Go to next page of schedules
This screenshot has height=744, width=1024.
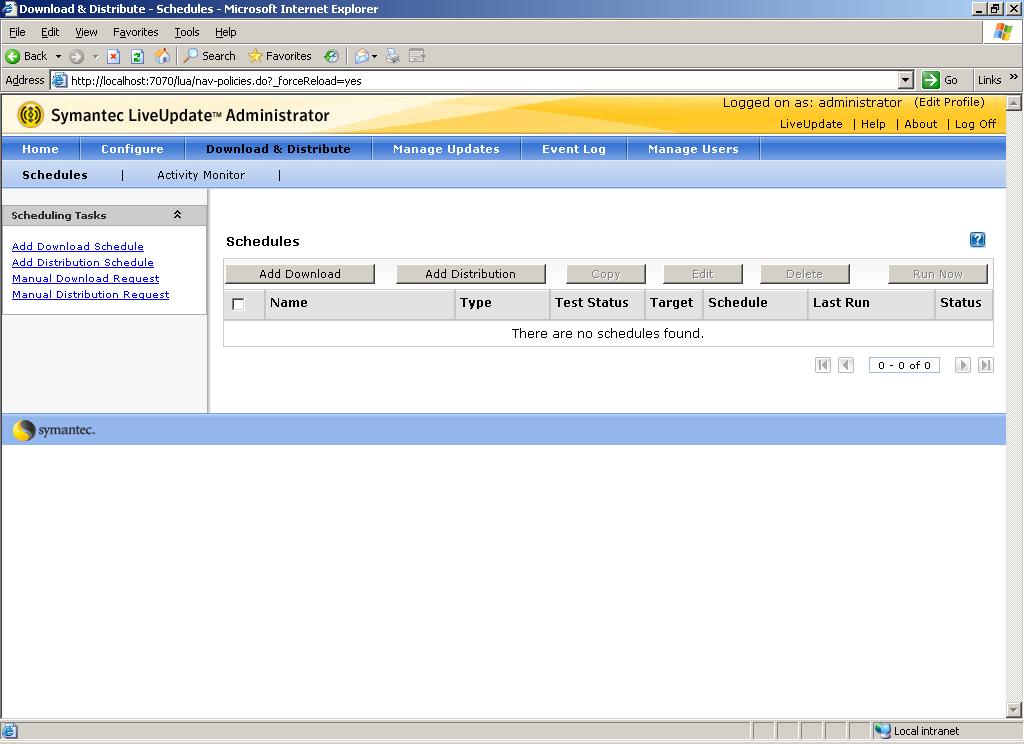963,365
